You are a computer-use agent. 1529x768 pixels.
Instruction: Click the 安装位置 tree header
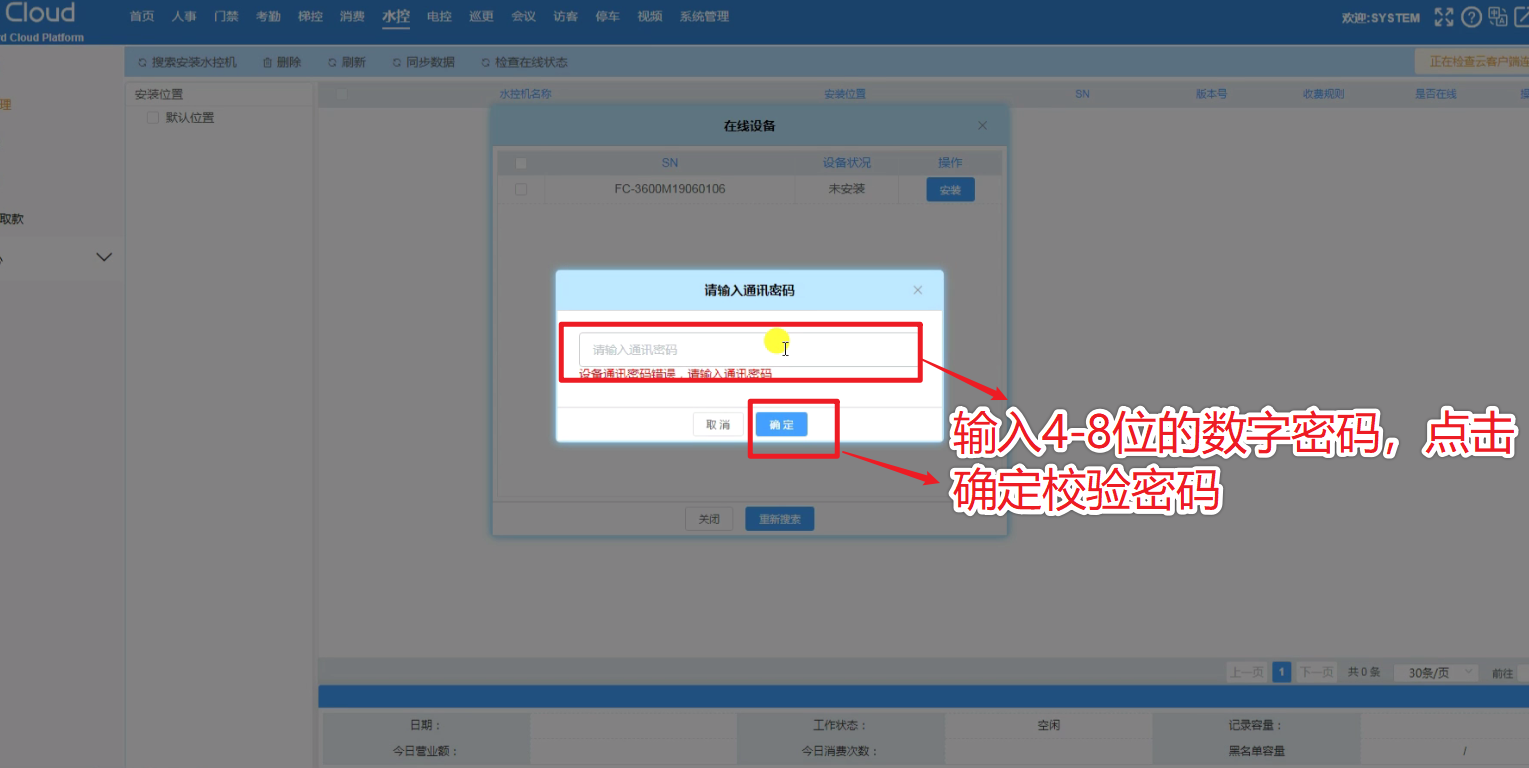click(x=159, y=95)
